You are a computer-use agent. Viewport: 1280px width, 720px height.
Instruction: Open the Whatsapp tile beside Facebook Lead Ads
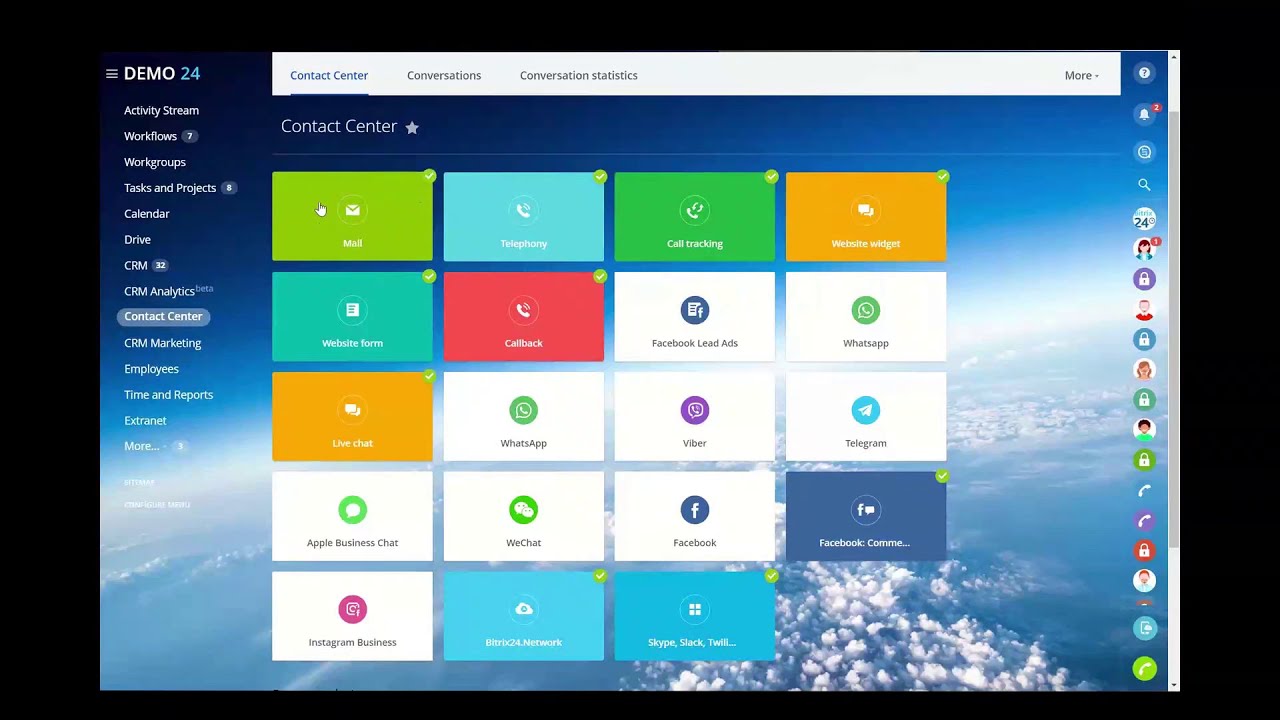click(x=865, y=316)
